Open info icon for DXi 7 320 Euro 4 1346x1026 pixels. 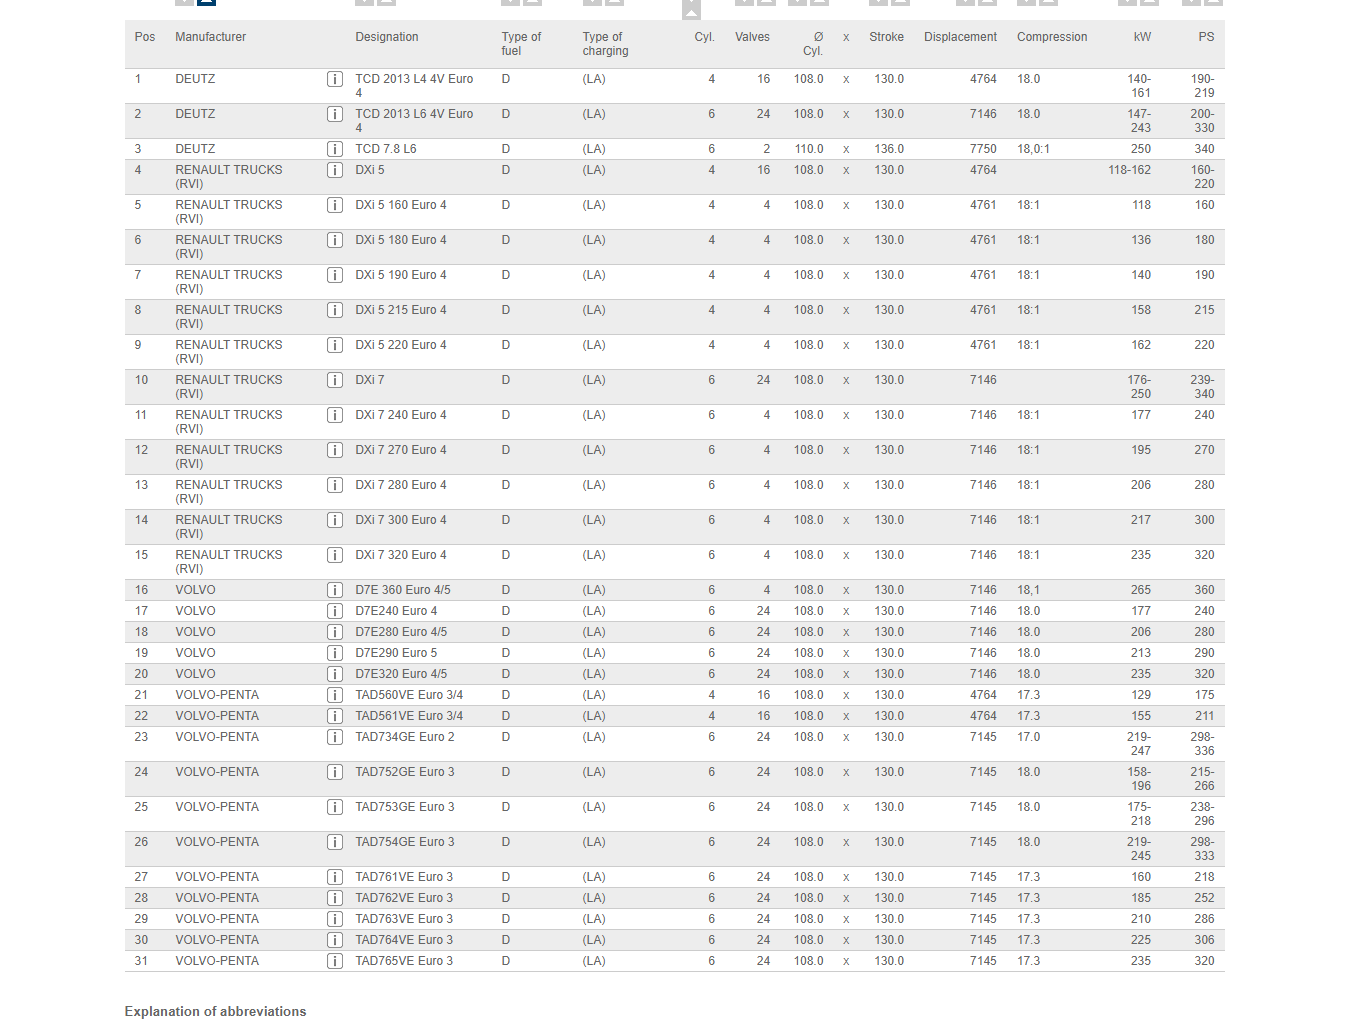pos(335,555)
